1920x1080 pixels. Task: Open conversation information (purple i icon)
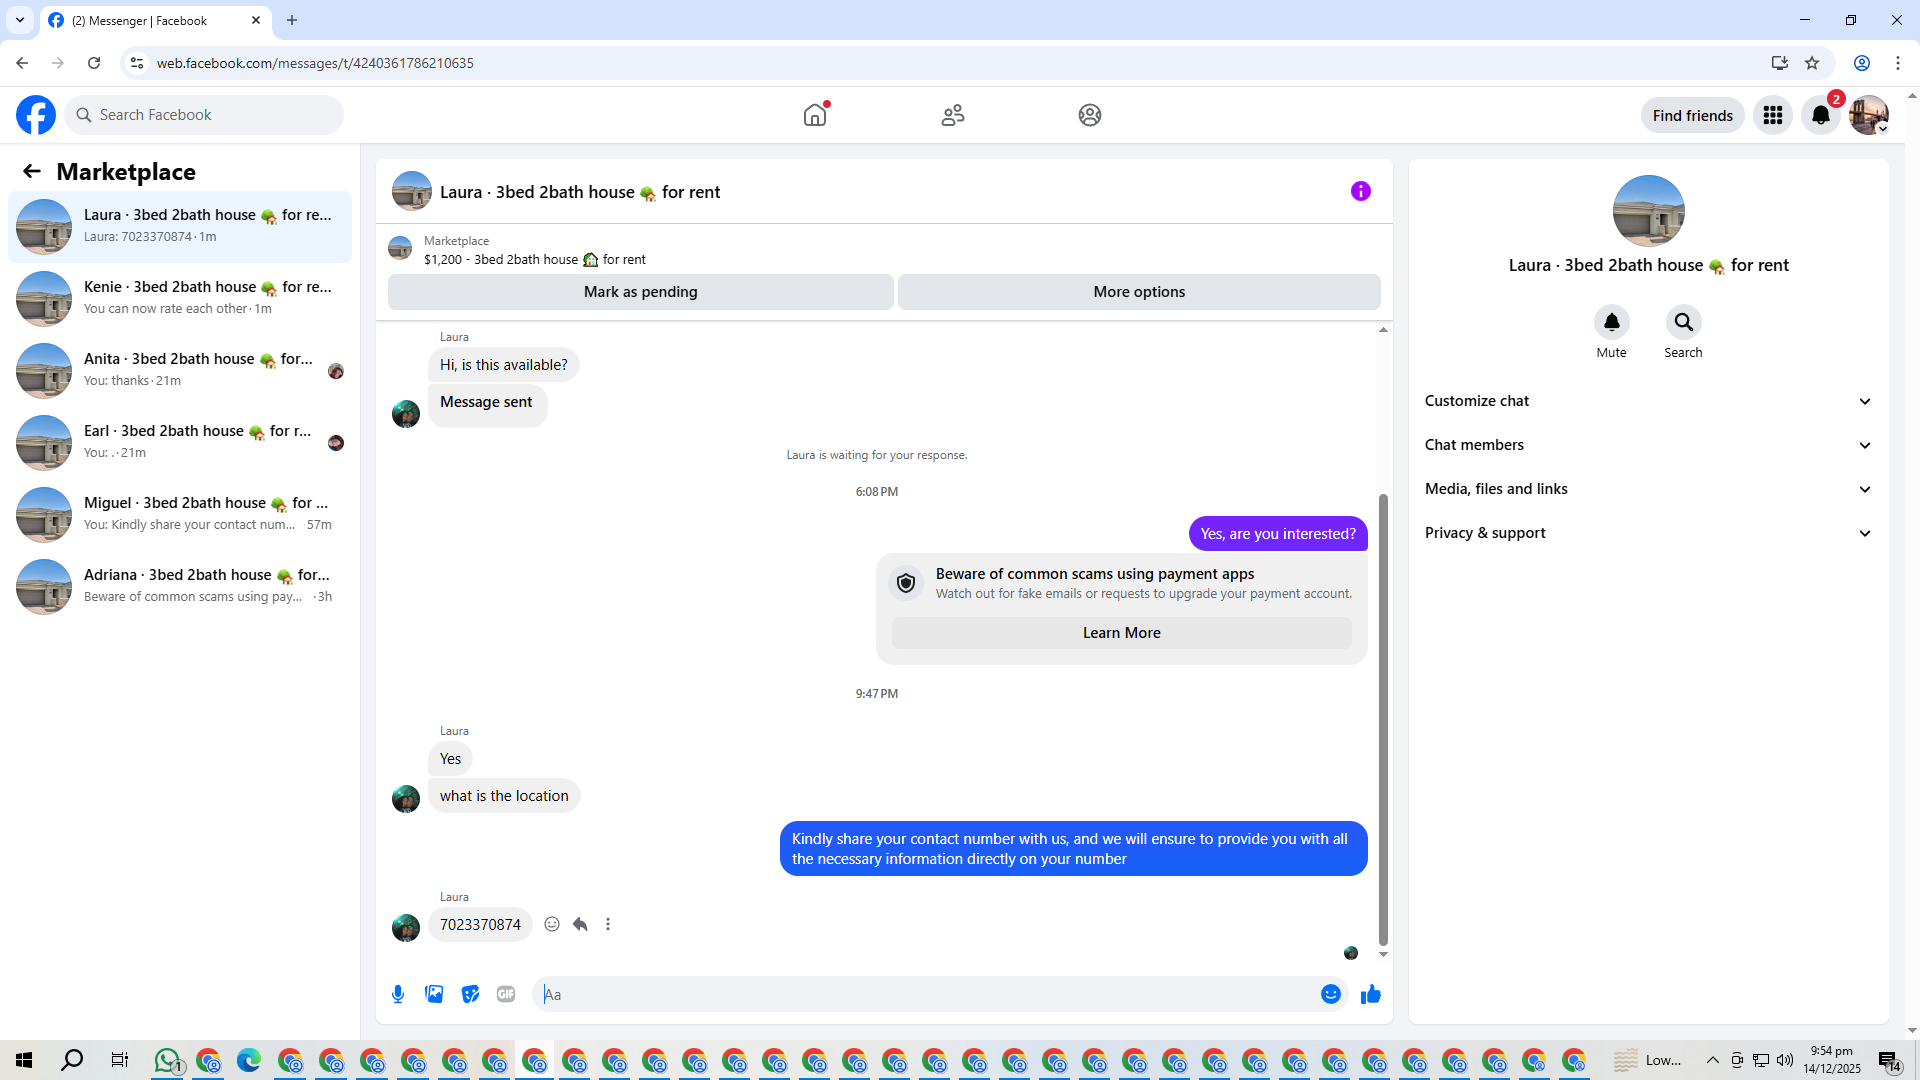(x=1360, y=191)
